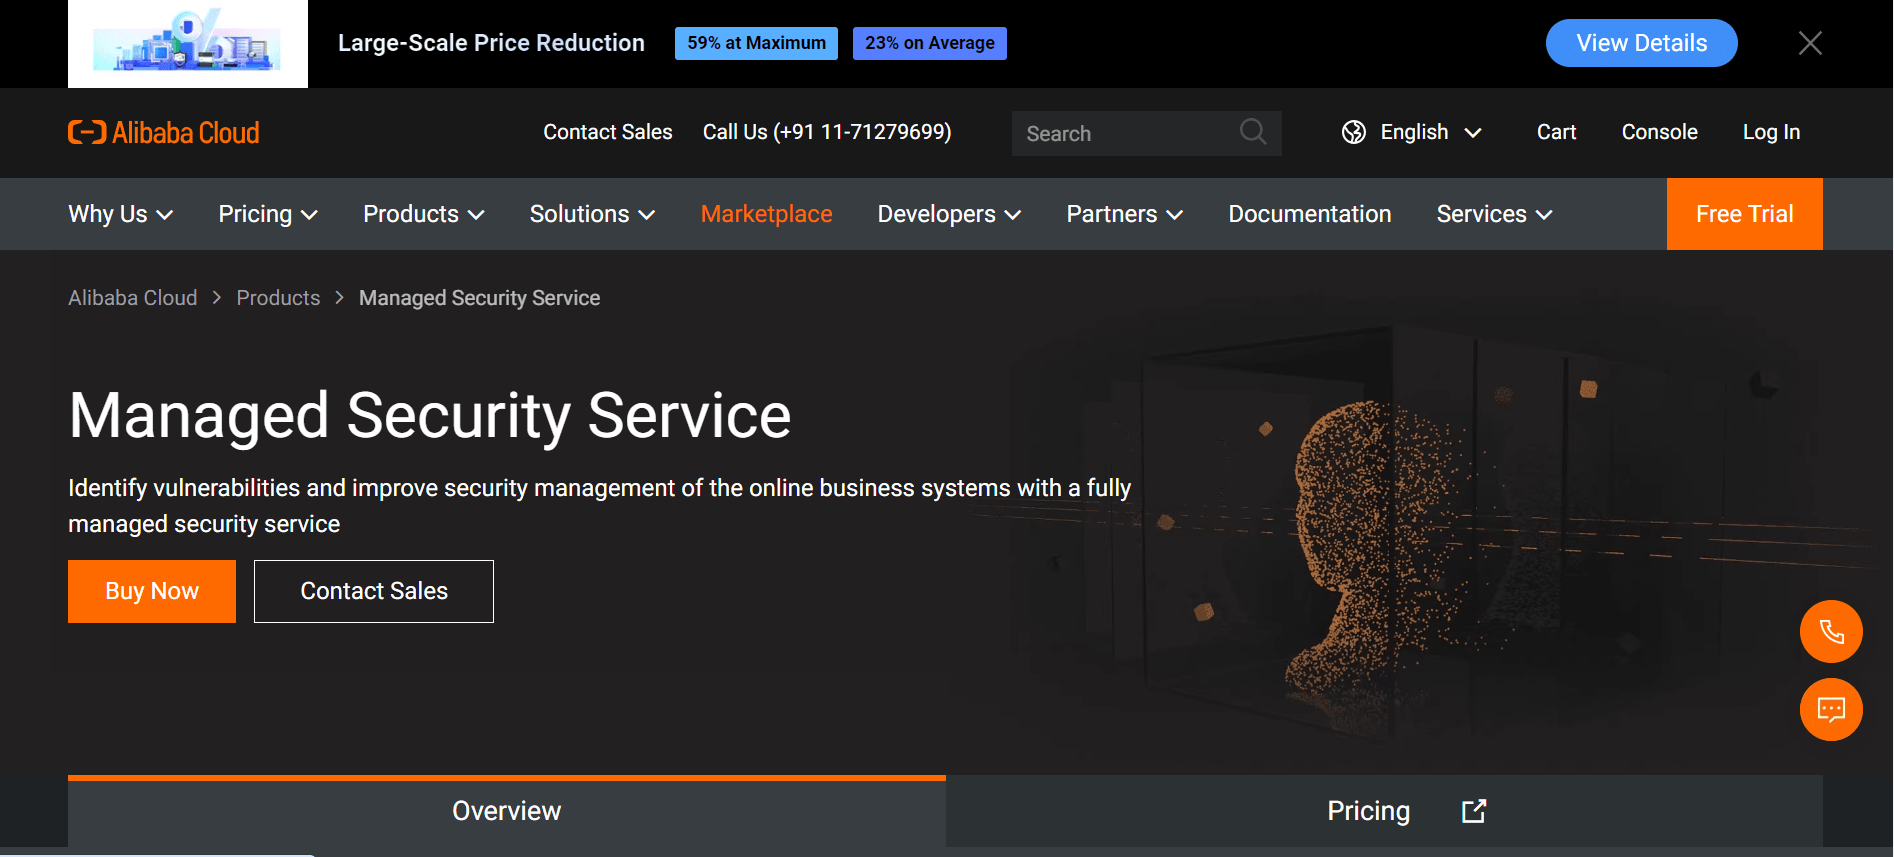The image size is (1894, 857).
Task: Switch to the Pricing tab
Action: (1384, 811)
